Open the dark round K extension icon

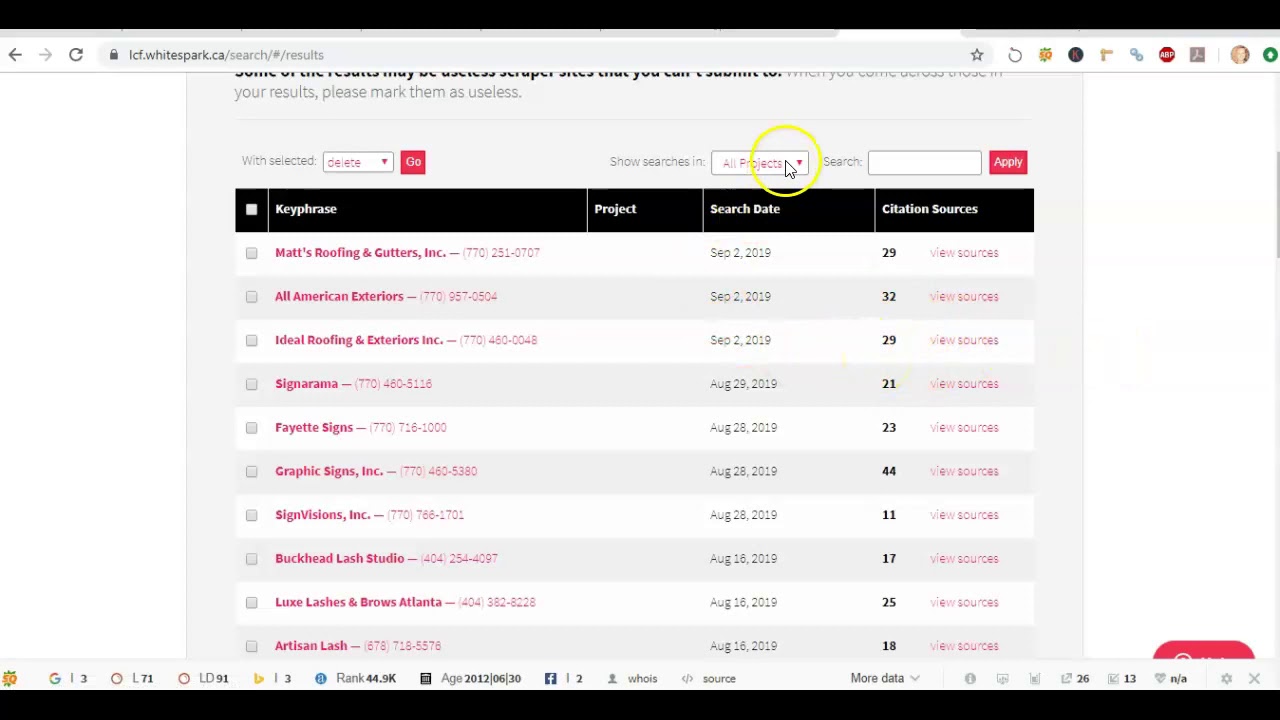coord(1076,55)
